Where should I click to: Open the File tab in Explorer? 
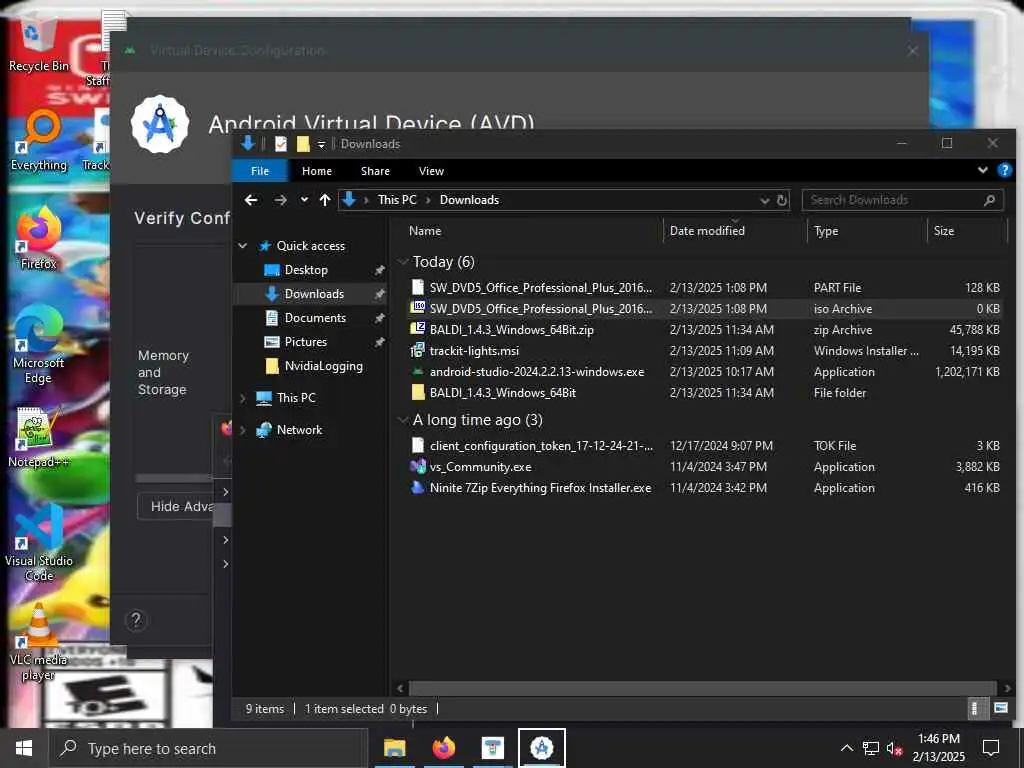[260, 171]
